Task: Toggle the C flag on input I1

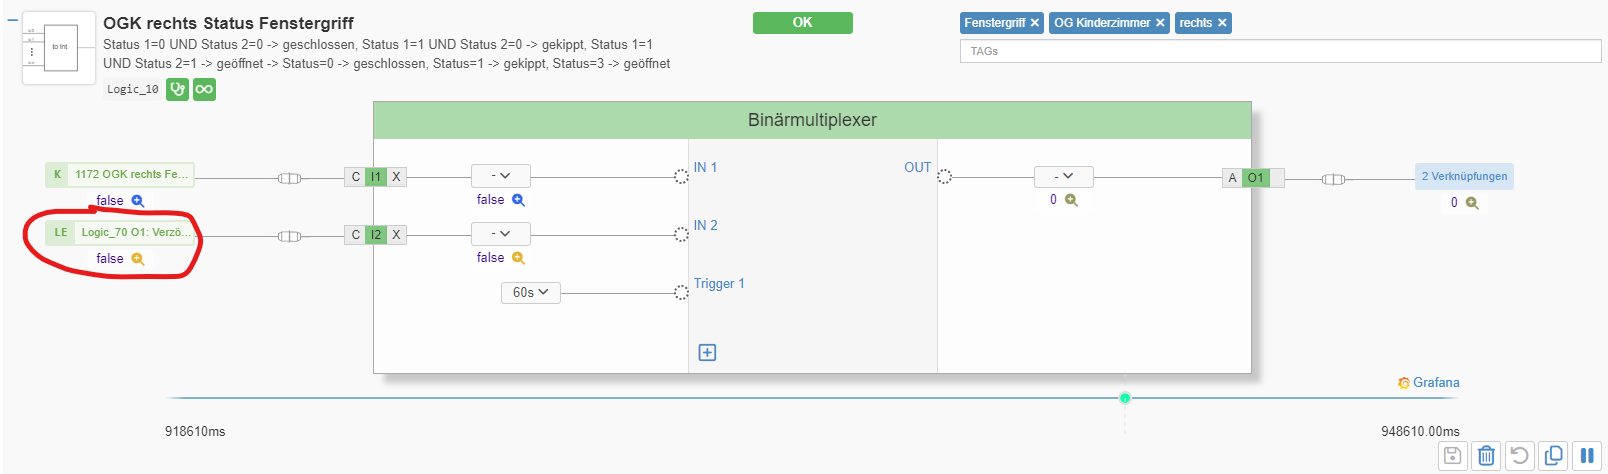Action: (355, 177)
